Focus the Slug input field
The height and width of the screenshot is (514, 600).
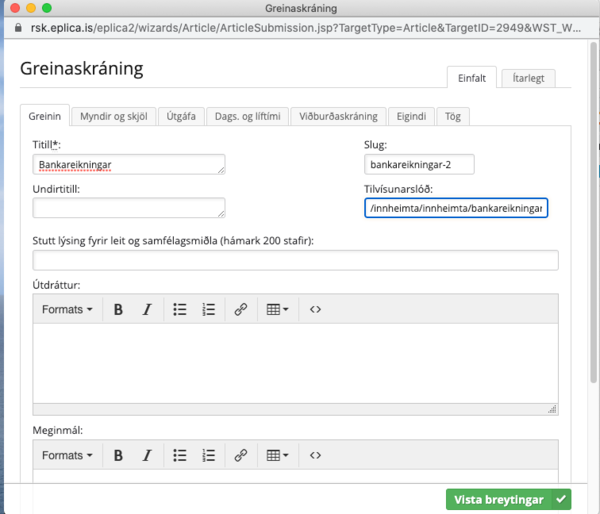(419, 165)
